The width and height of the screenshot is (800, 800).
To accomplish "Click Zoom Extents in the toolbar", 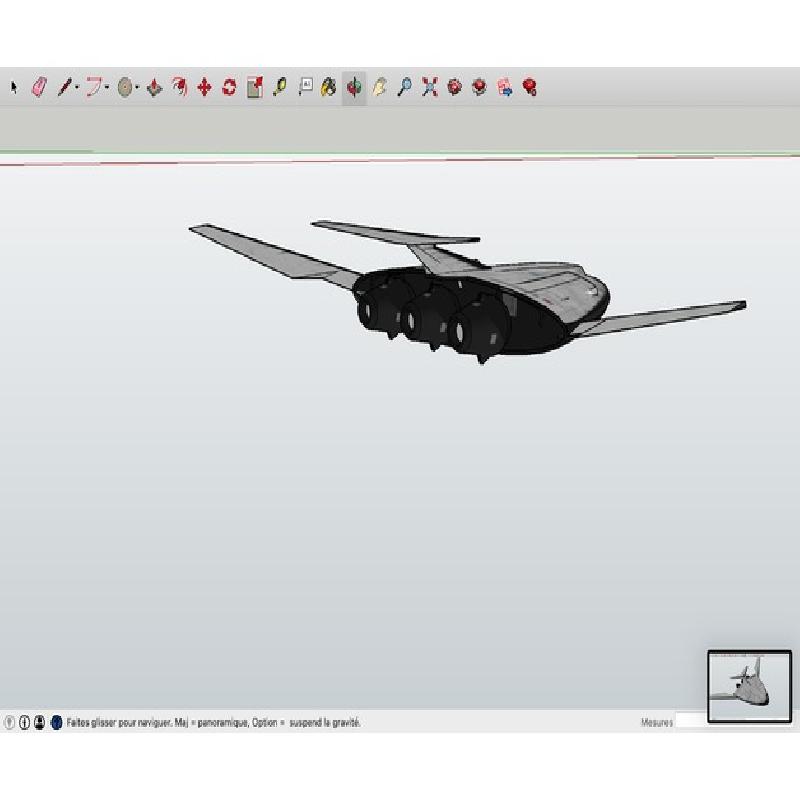I will [429, 88].
